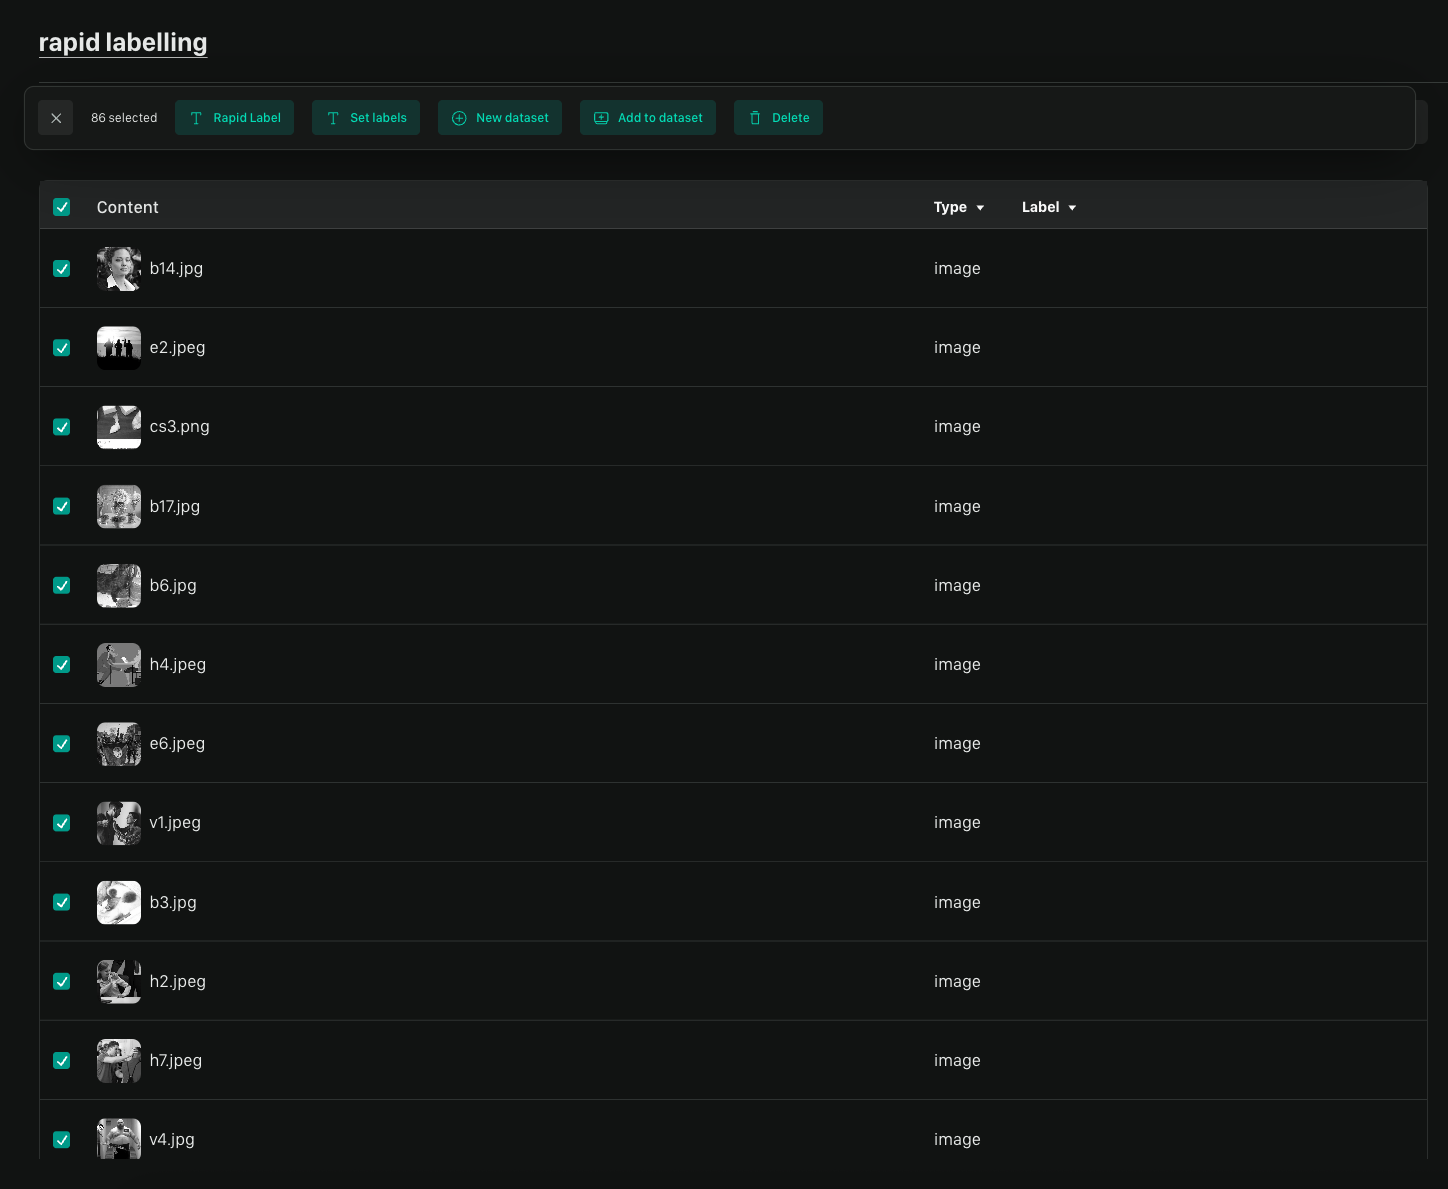Uncheck the h4.jpeg row checkbox
Screen dimensions: 1448x1189
click(x=62, y=665)
